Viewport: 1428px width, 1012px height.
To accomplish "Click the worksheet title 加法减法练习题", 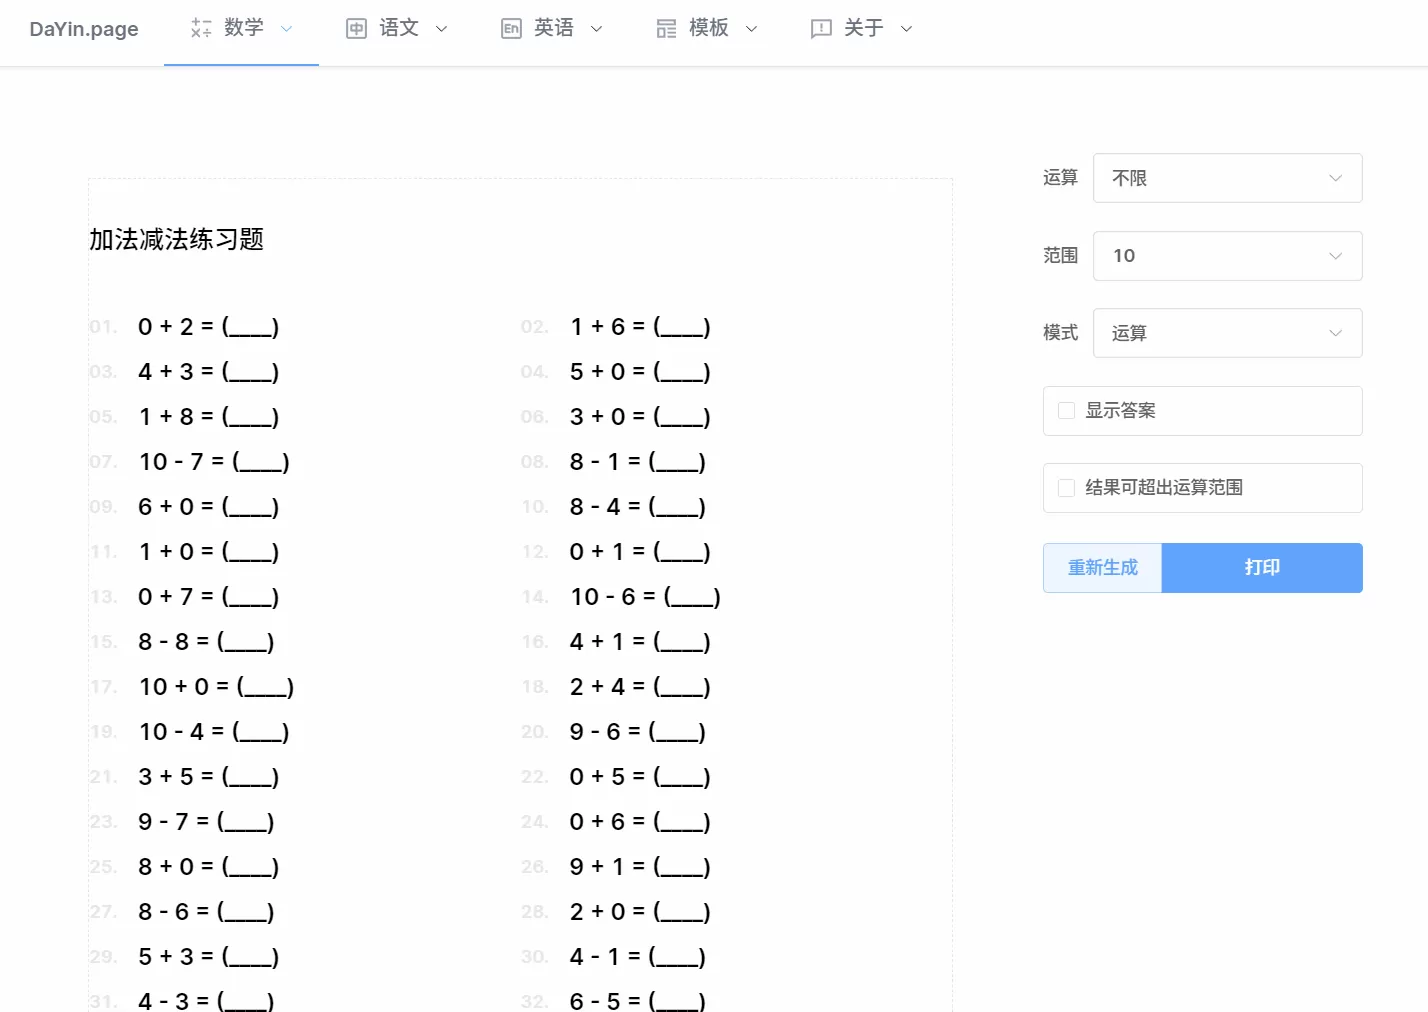I will click(x=176, y=239).
